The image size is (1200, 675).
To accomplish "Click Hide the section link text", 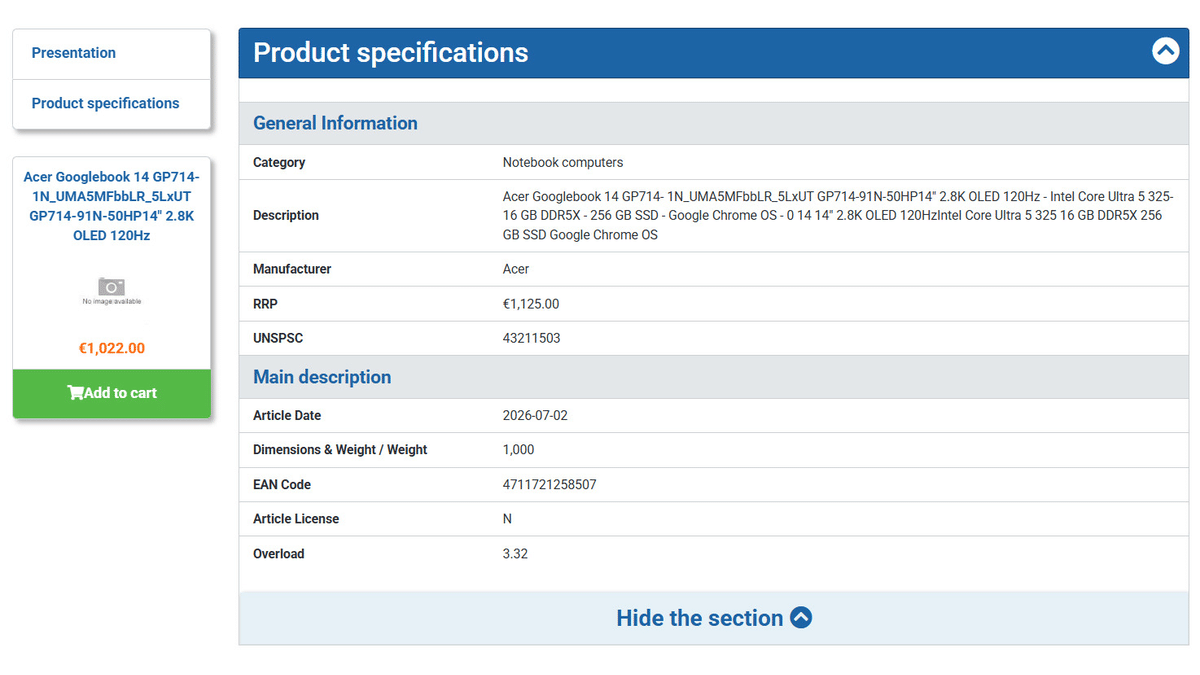I will pos(699,618).
